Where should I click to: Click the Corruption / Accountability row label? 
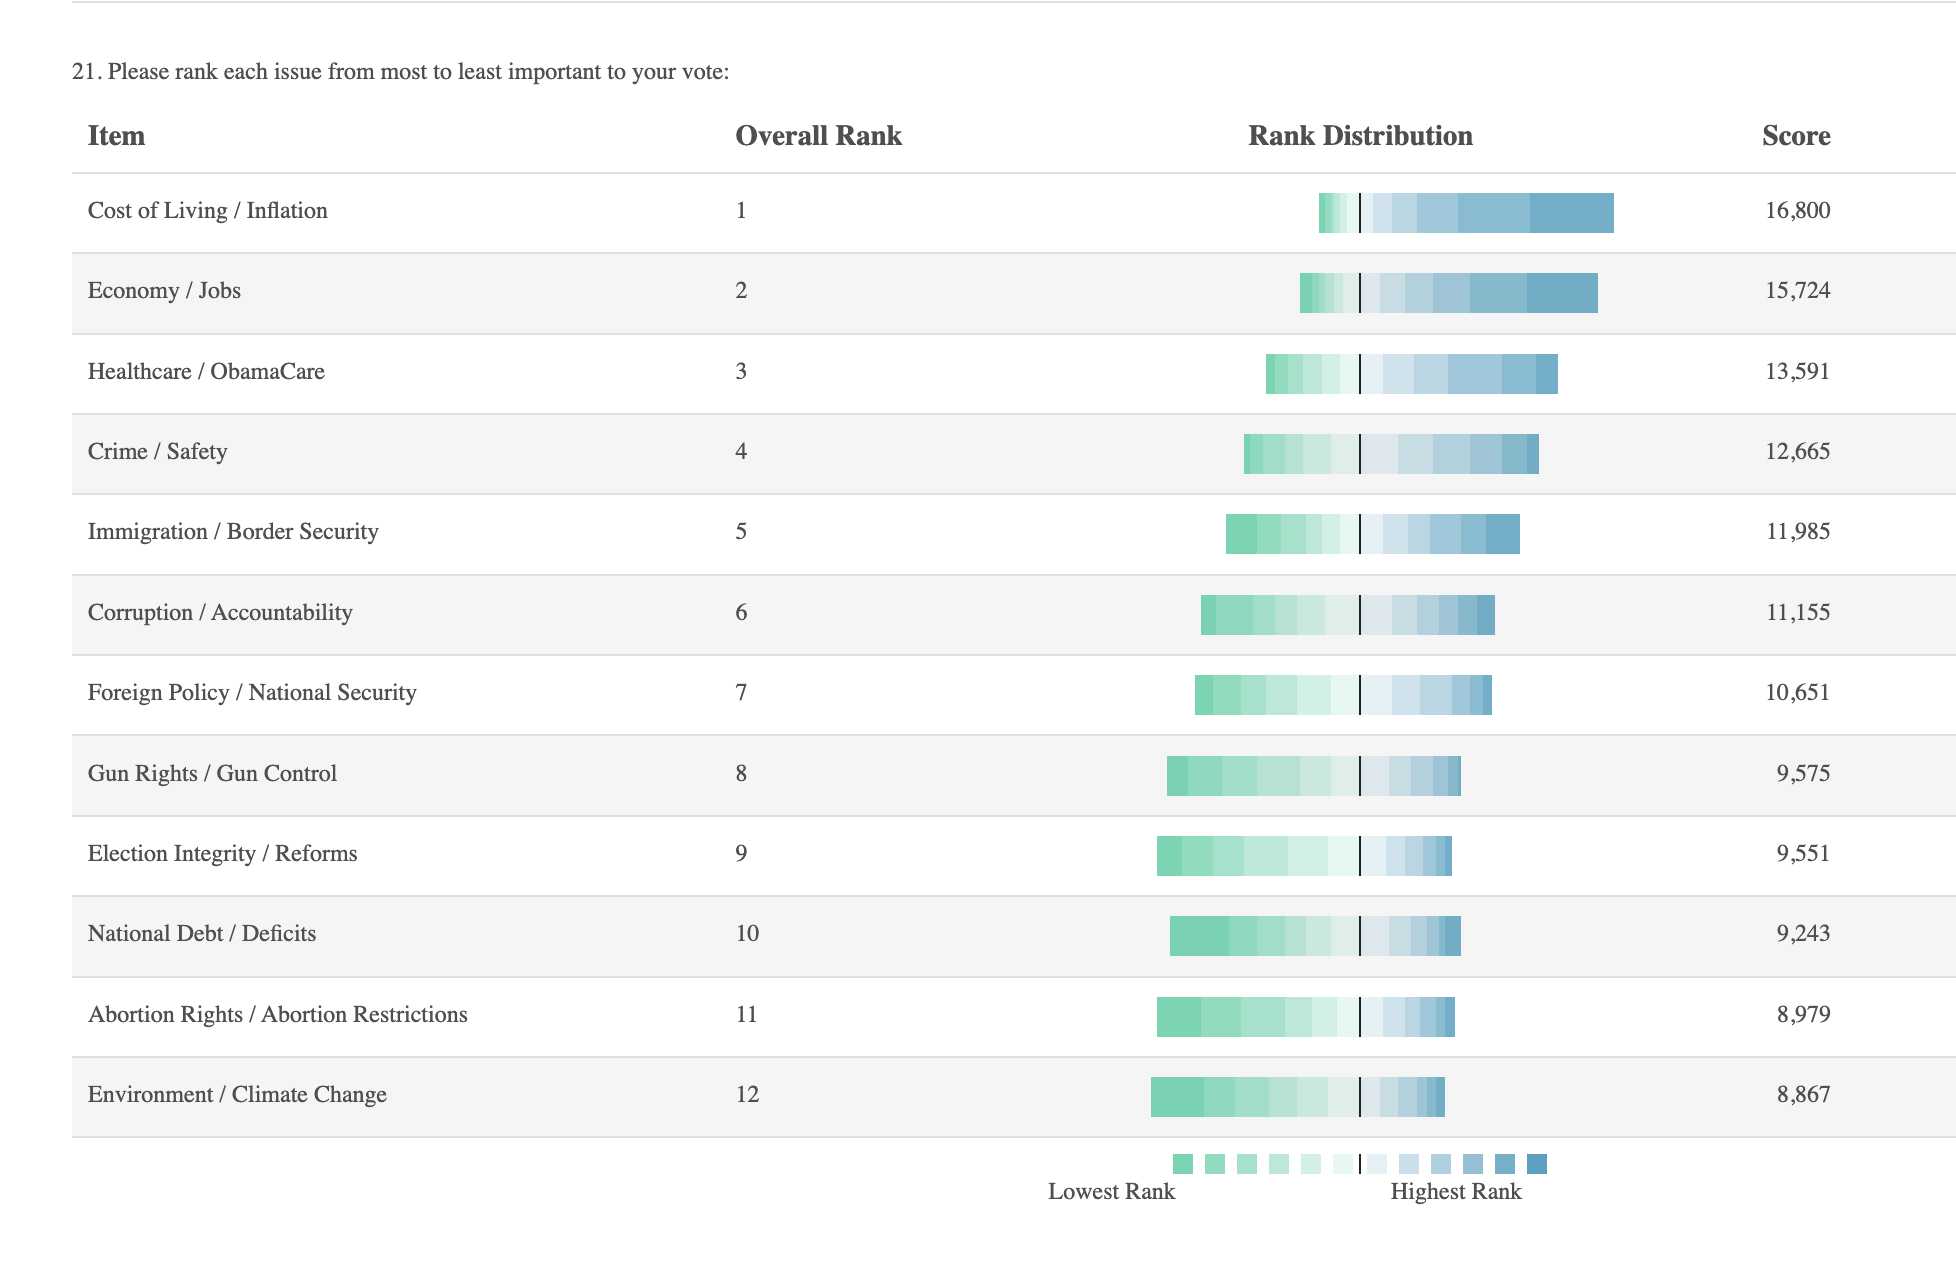(x=220, y=612)
